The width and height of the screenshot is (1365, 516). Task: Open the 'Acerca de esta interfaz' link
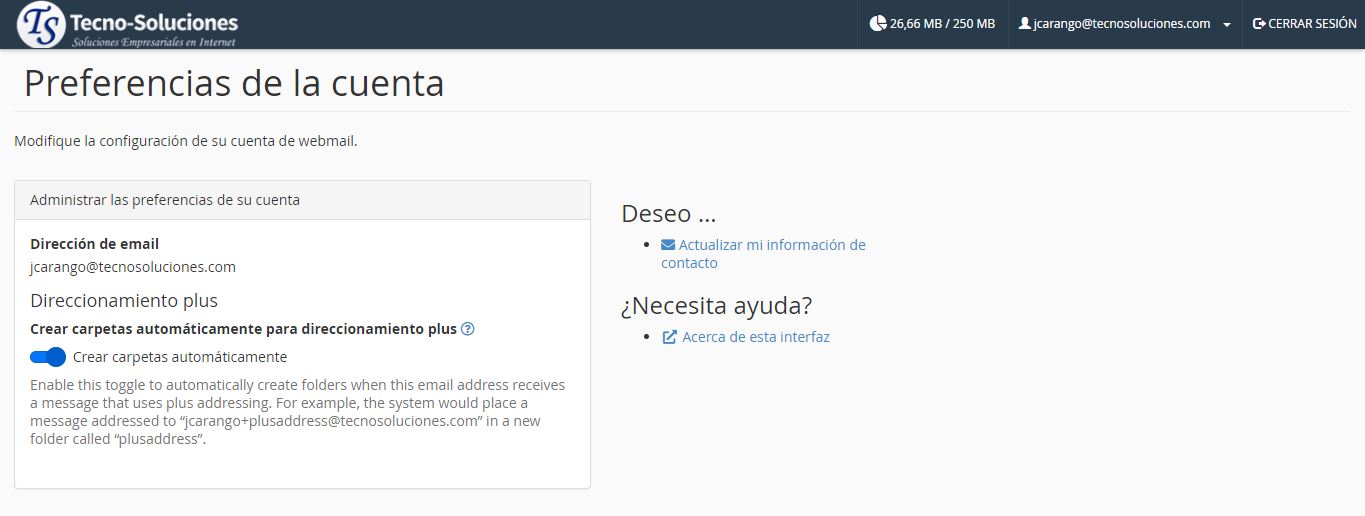coord(755,337)
